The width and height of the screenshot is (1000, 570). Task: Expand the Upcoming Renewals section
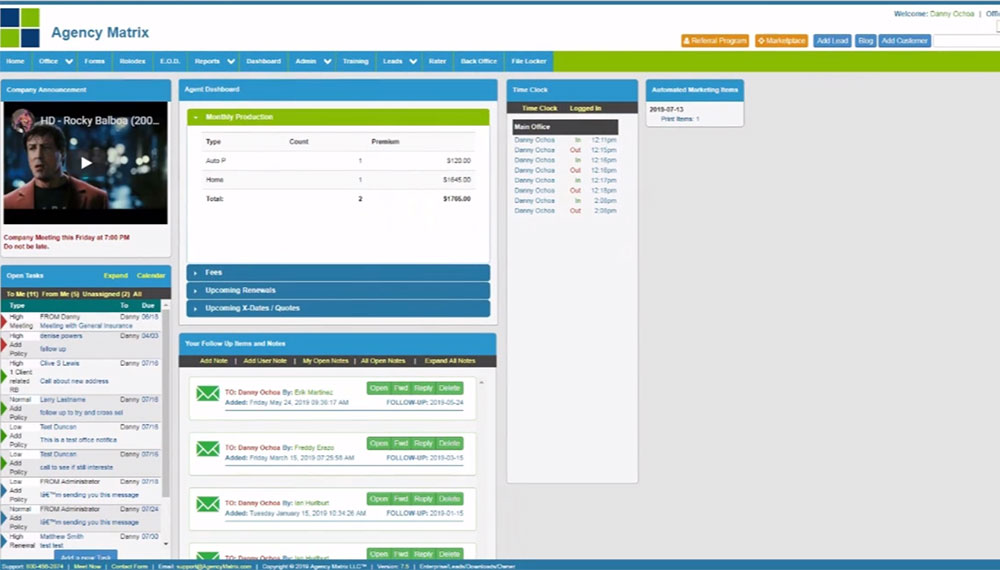click(238, 290)
